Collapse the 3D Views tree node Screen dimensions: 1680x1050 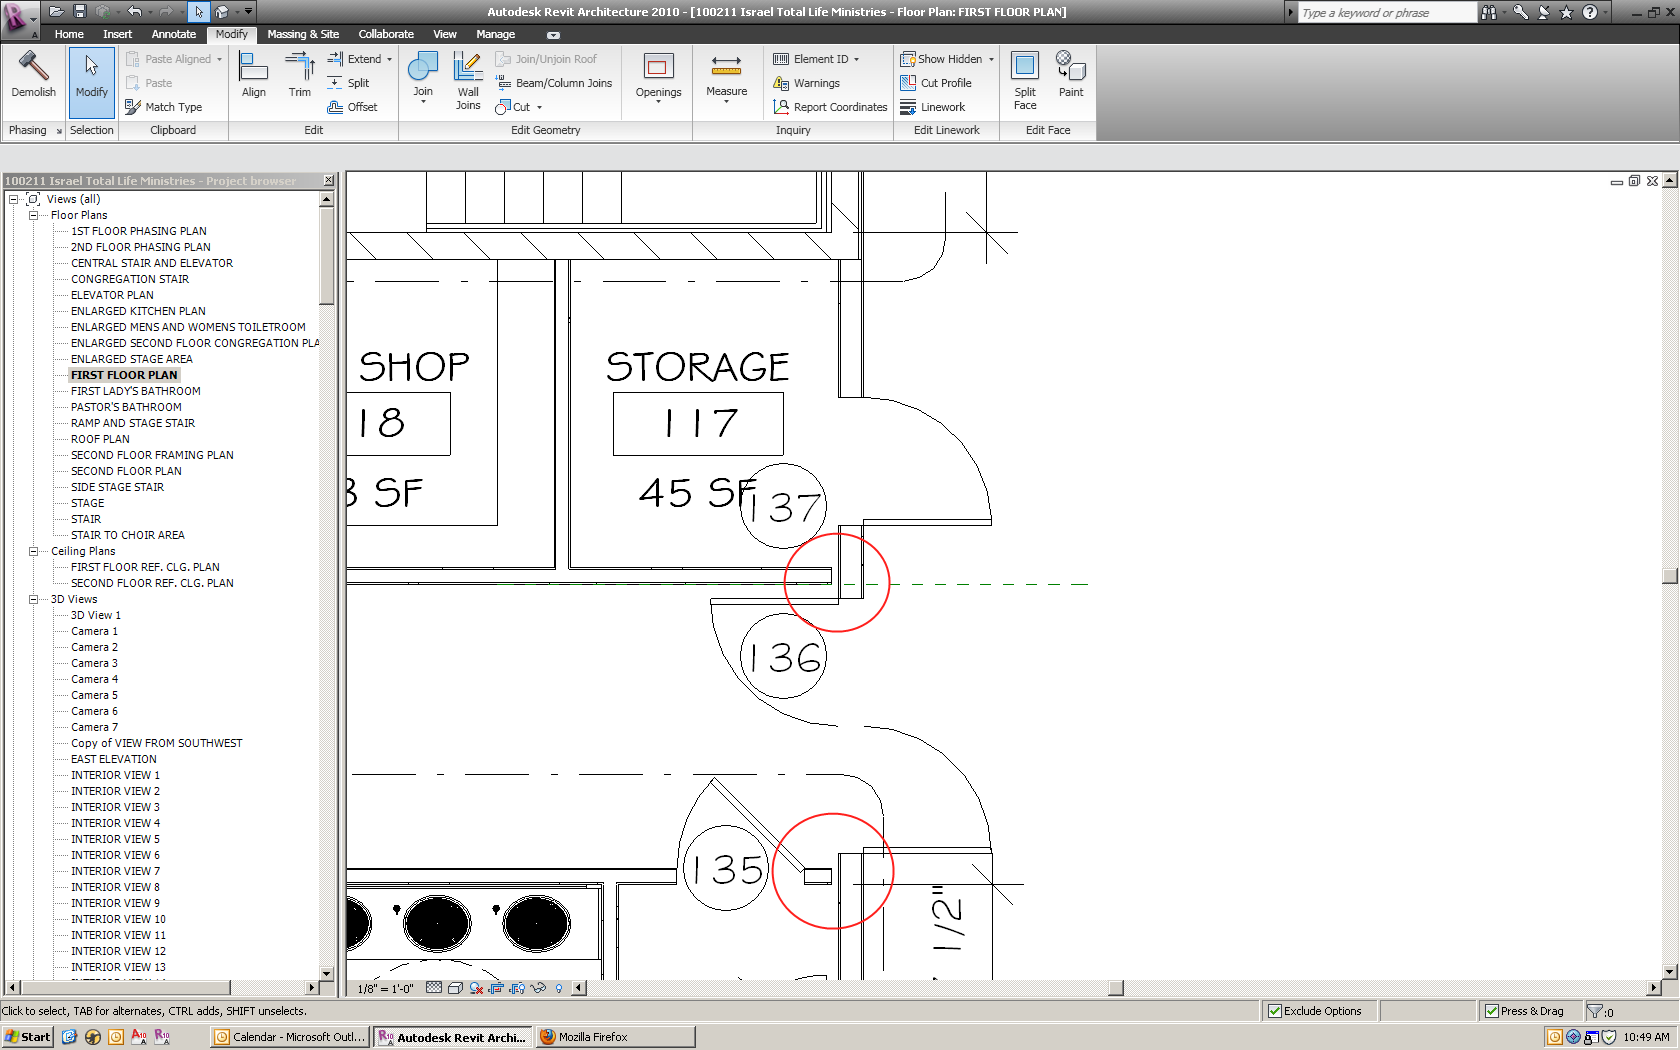[33, 599]
